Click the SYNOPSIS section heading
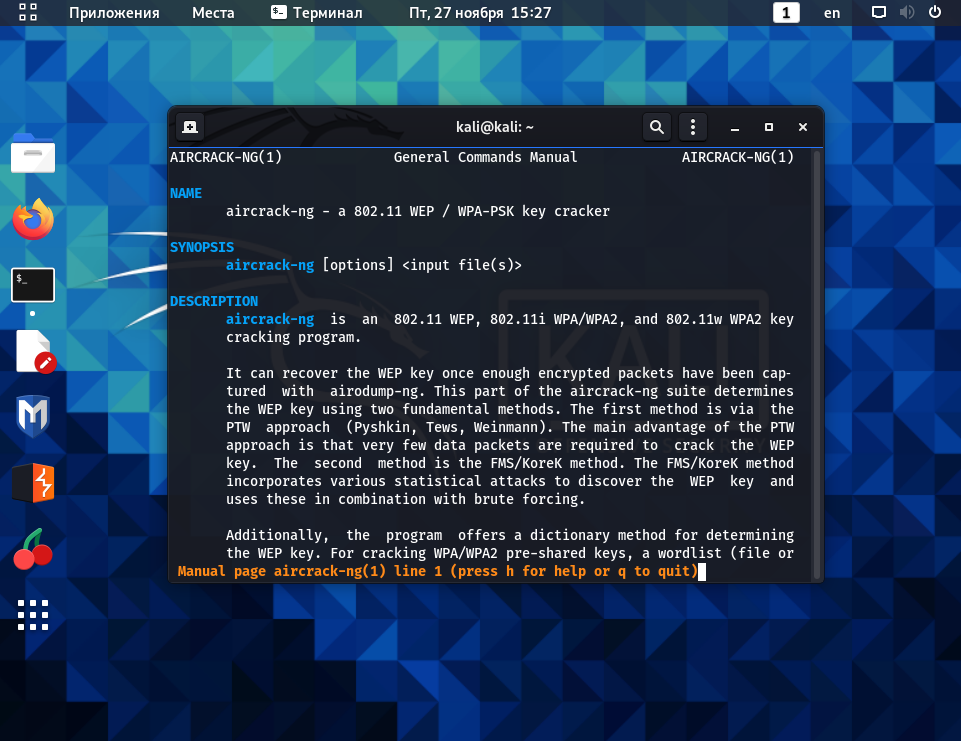 tap(202, 247)
